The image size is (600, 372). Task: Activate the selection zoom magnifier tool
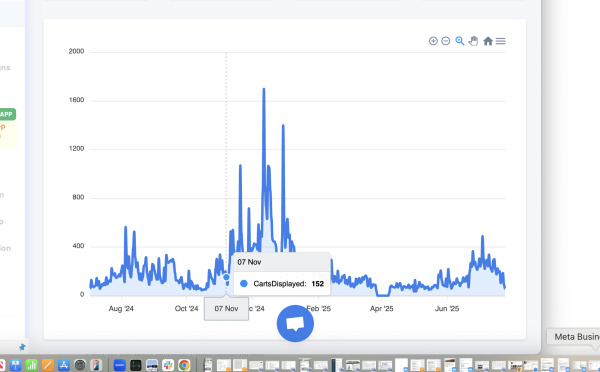point(460,41)
